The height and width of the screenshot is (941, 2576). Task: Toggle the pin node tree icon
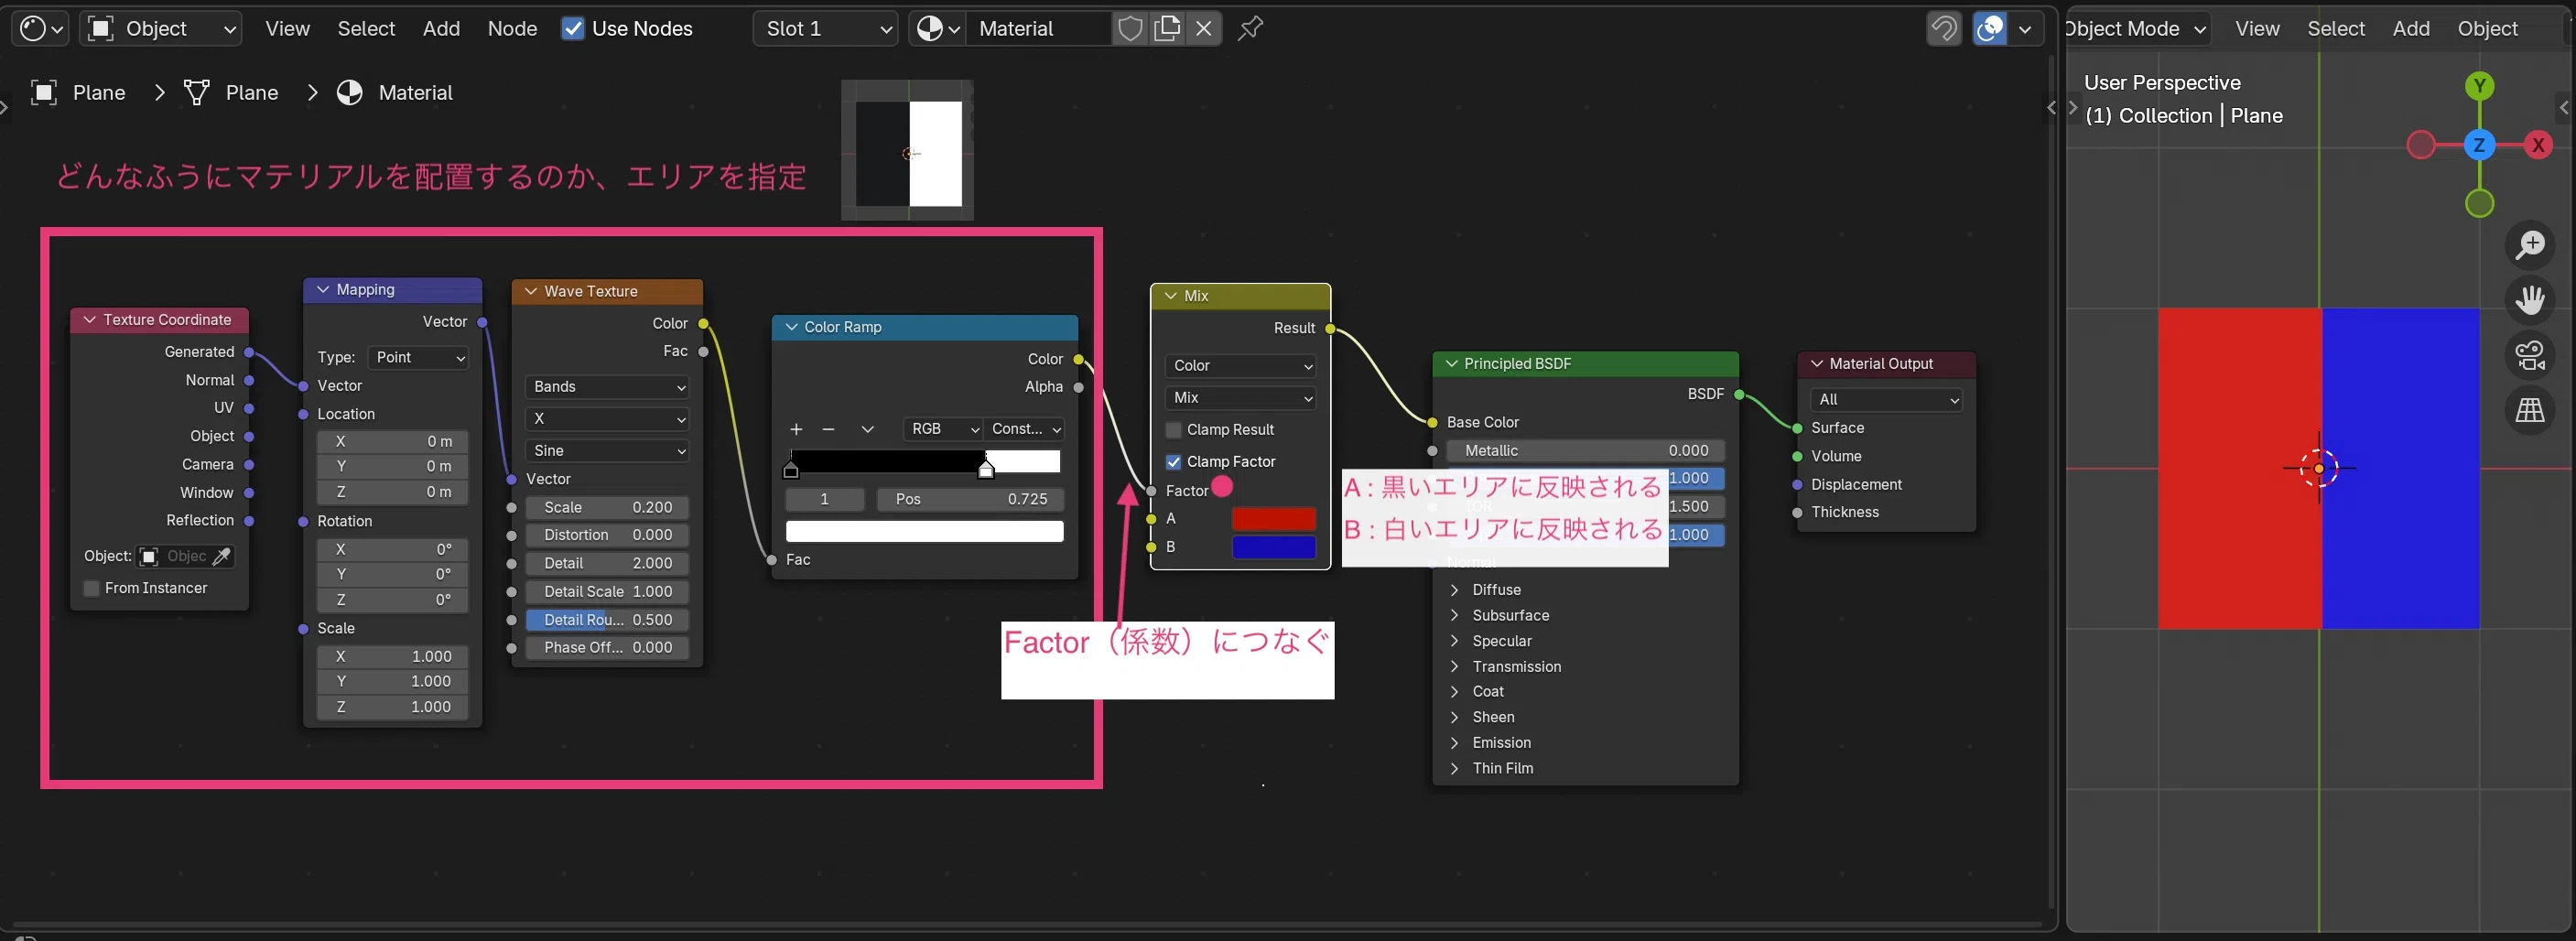(1250, 28)
